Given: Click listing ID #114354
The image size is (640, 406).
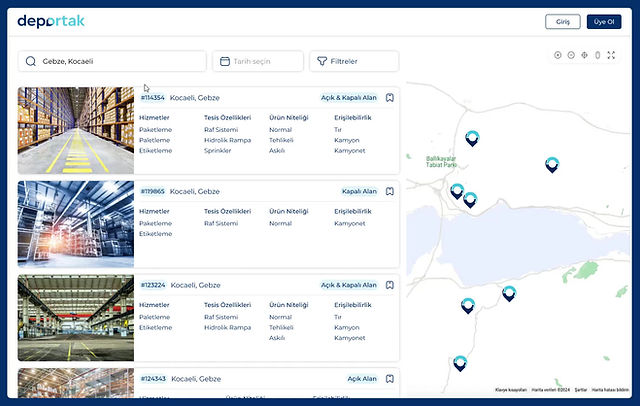Looking at the screenshot, I should tap(152, 98).
